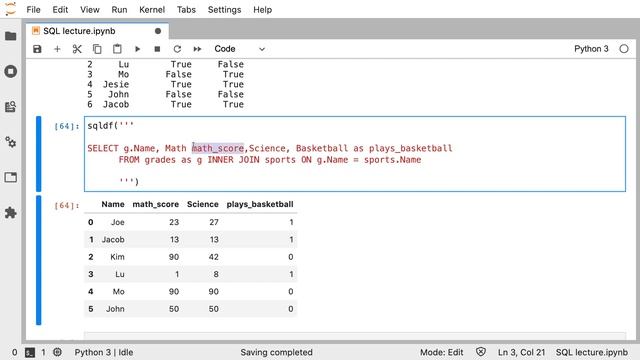Click the plays_basketball column header
The width and height of the screenshot is (640, 360).
pyautogui.click(x=260, y=204)
